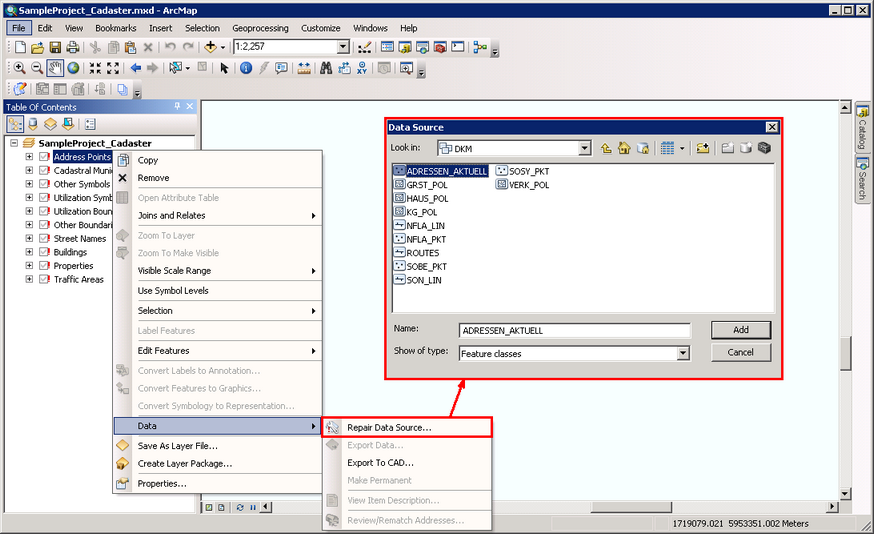Click the New Map File icon
Viewport: 874px width, 534px height.
[20, 47]
